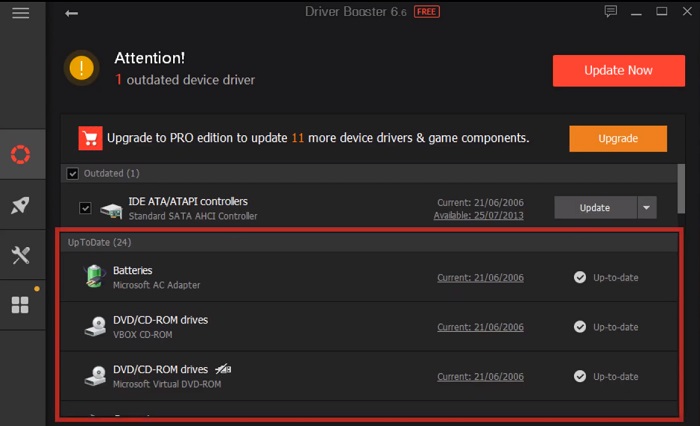Screen dimensions: 700x426
Task: Toggle the Outdated (1) group checkbox
Action: [72, 173]
